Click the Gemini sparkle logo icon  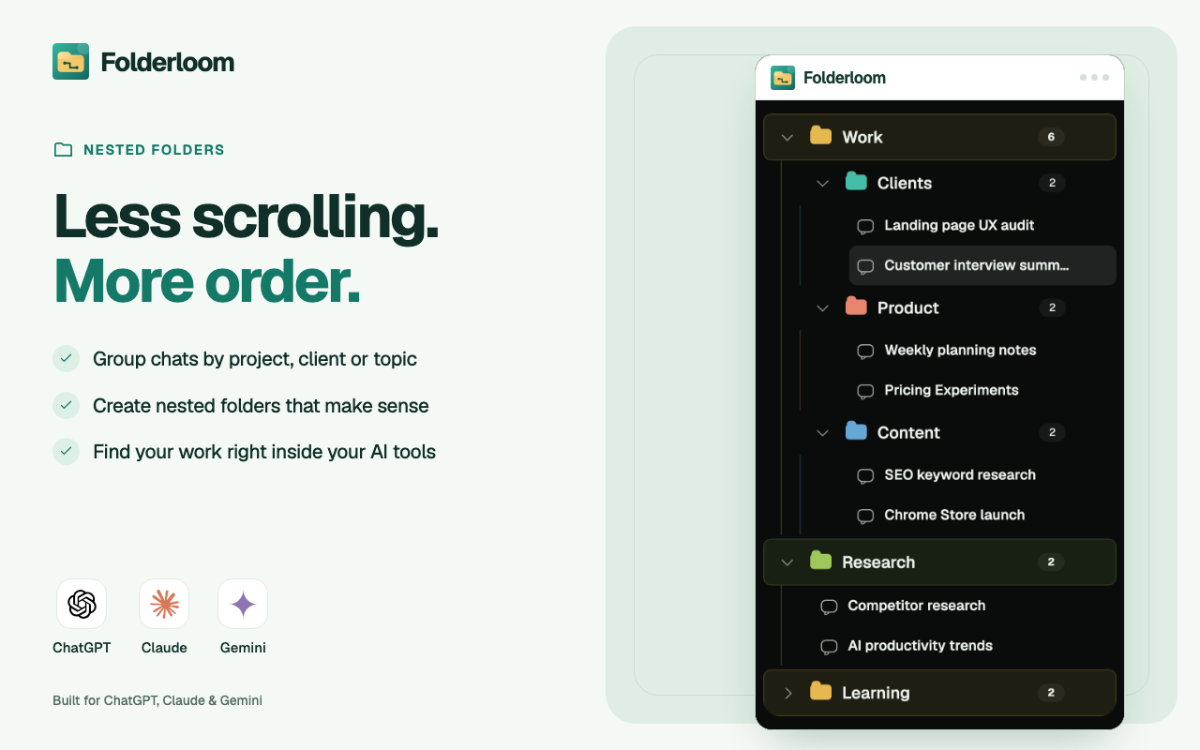click(243, 604)
